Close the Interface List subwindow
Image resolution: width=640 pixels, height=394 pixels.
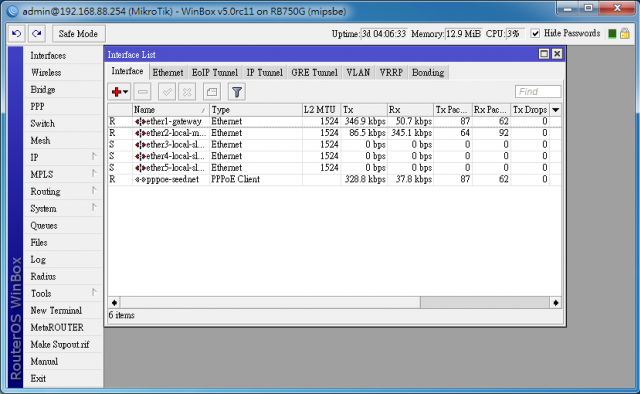pos(557,54)
